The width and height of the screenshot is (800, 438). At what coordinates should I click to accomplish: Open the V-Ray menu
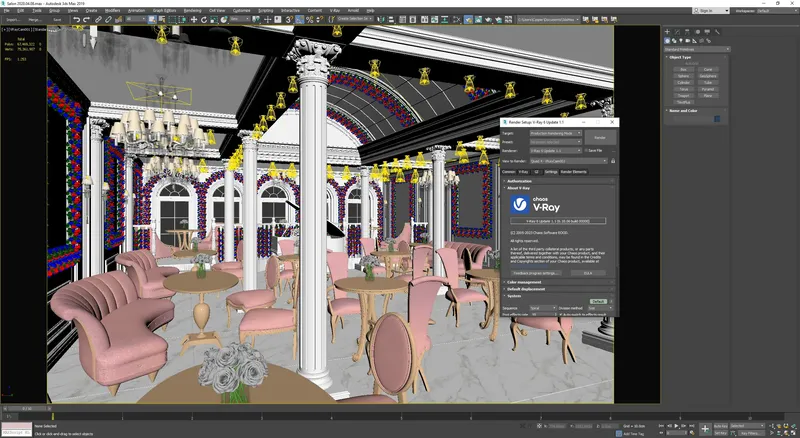(x=335, y=11)
